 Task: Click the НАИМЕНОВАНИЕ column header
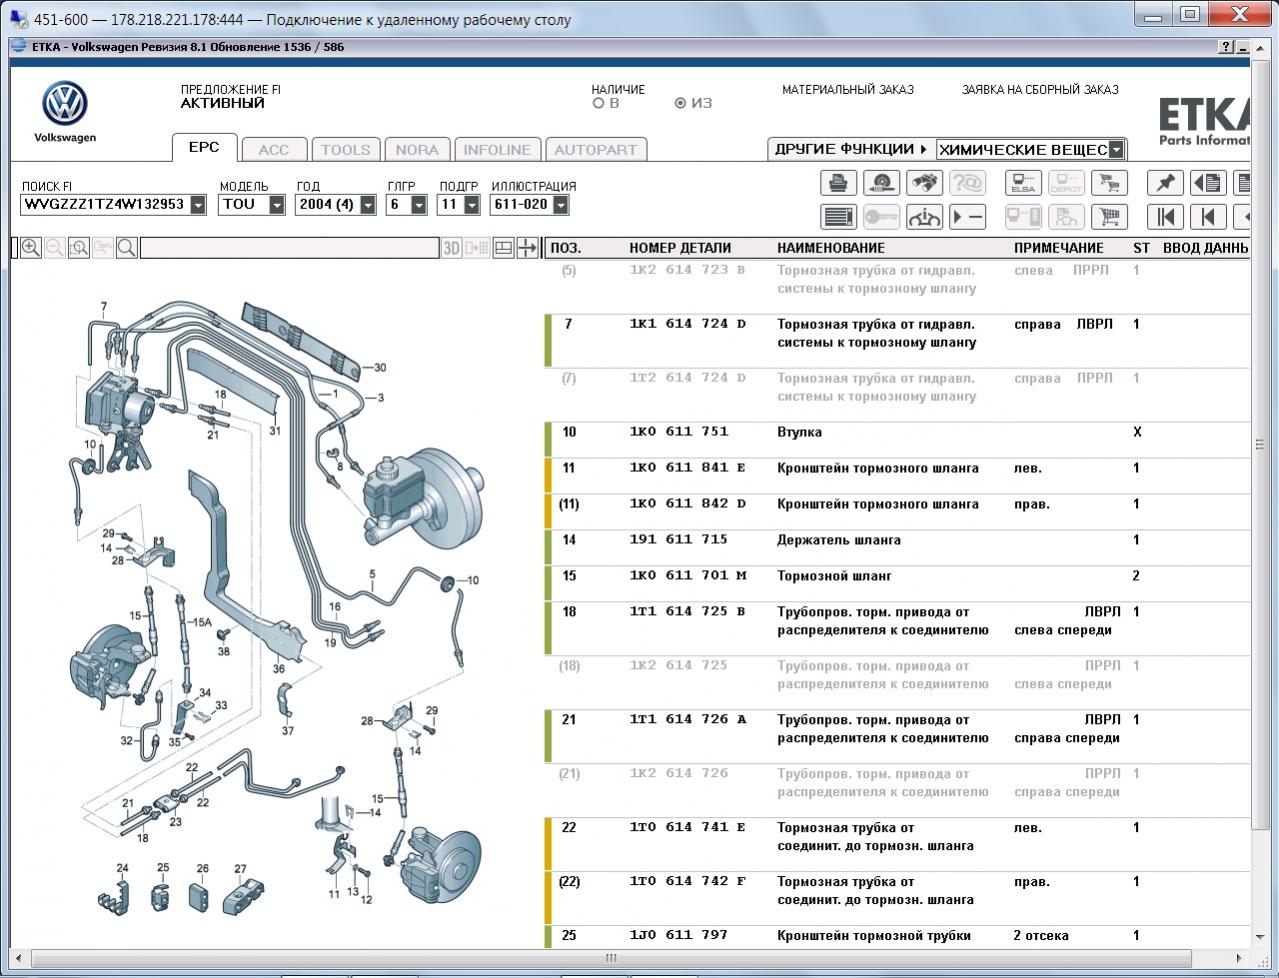pyautogui.click(x=831, y=248)
